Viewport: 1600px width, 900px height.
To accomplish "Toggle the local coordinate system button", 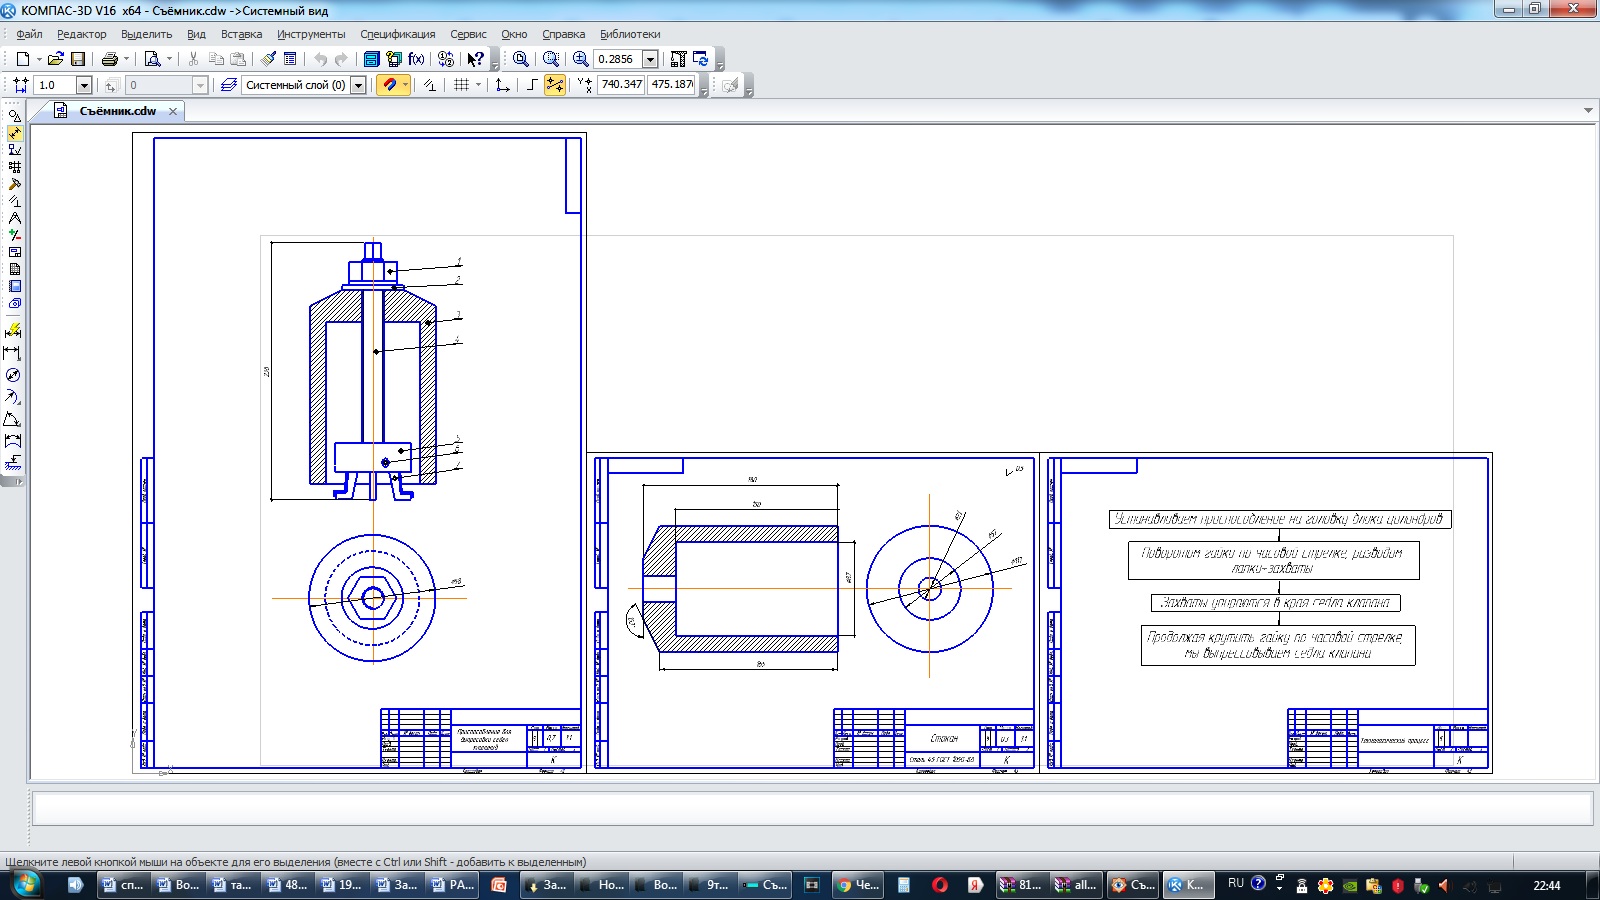I will (x=503, y=85).
